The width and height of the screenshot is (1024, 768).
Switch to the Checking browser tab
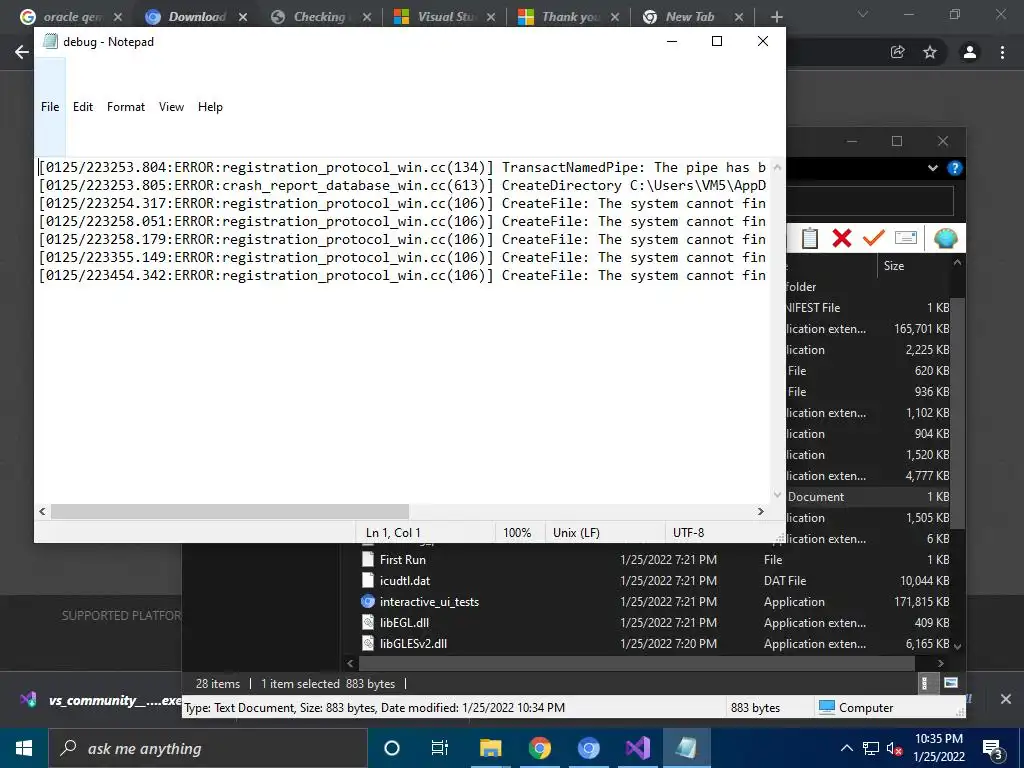tap(320, 17)
